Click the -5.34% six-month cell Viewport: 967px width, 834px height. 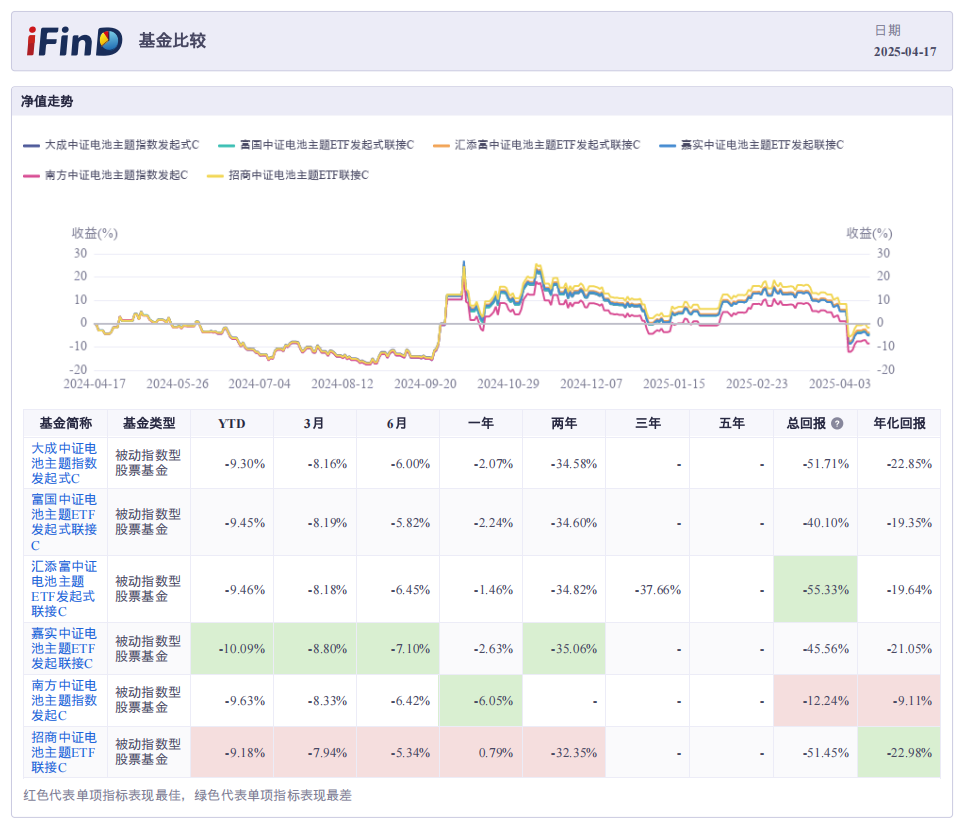(398, 753)
